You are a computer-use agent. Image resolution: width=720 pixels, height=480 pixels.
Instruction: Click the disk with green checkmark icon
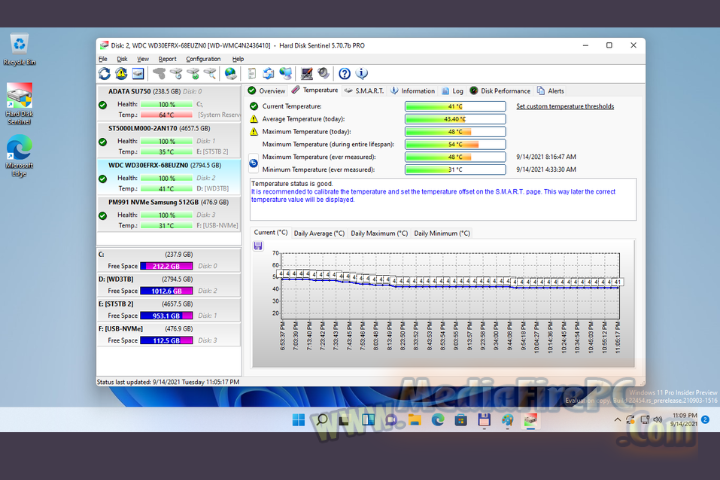click(x=193, y=73)
